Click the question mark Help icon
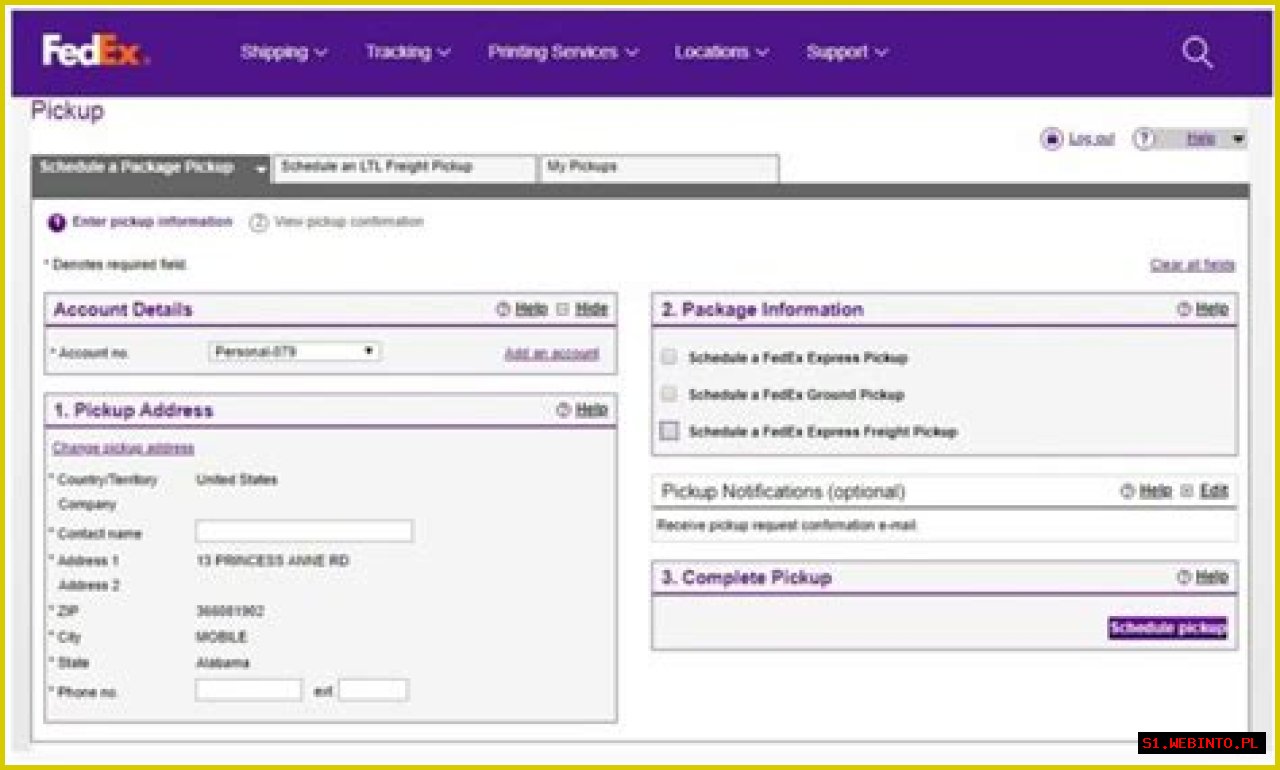Screen dimensions: 1280x770 (x=1143, y=140)
